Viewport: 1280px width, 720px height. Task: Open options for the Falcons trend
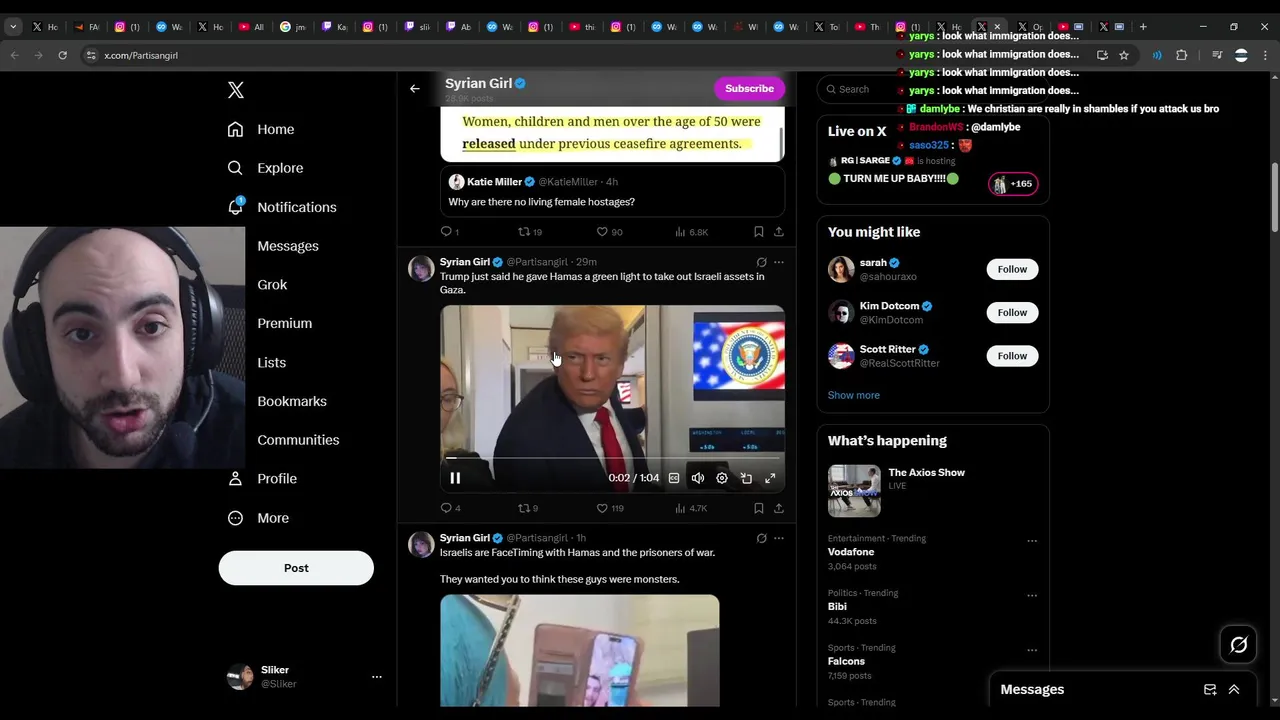(1032, 650)
